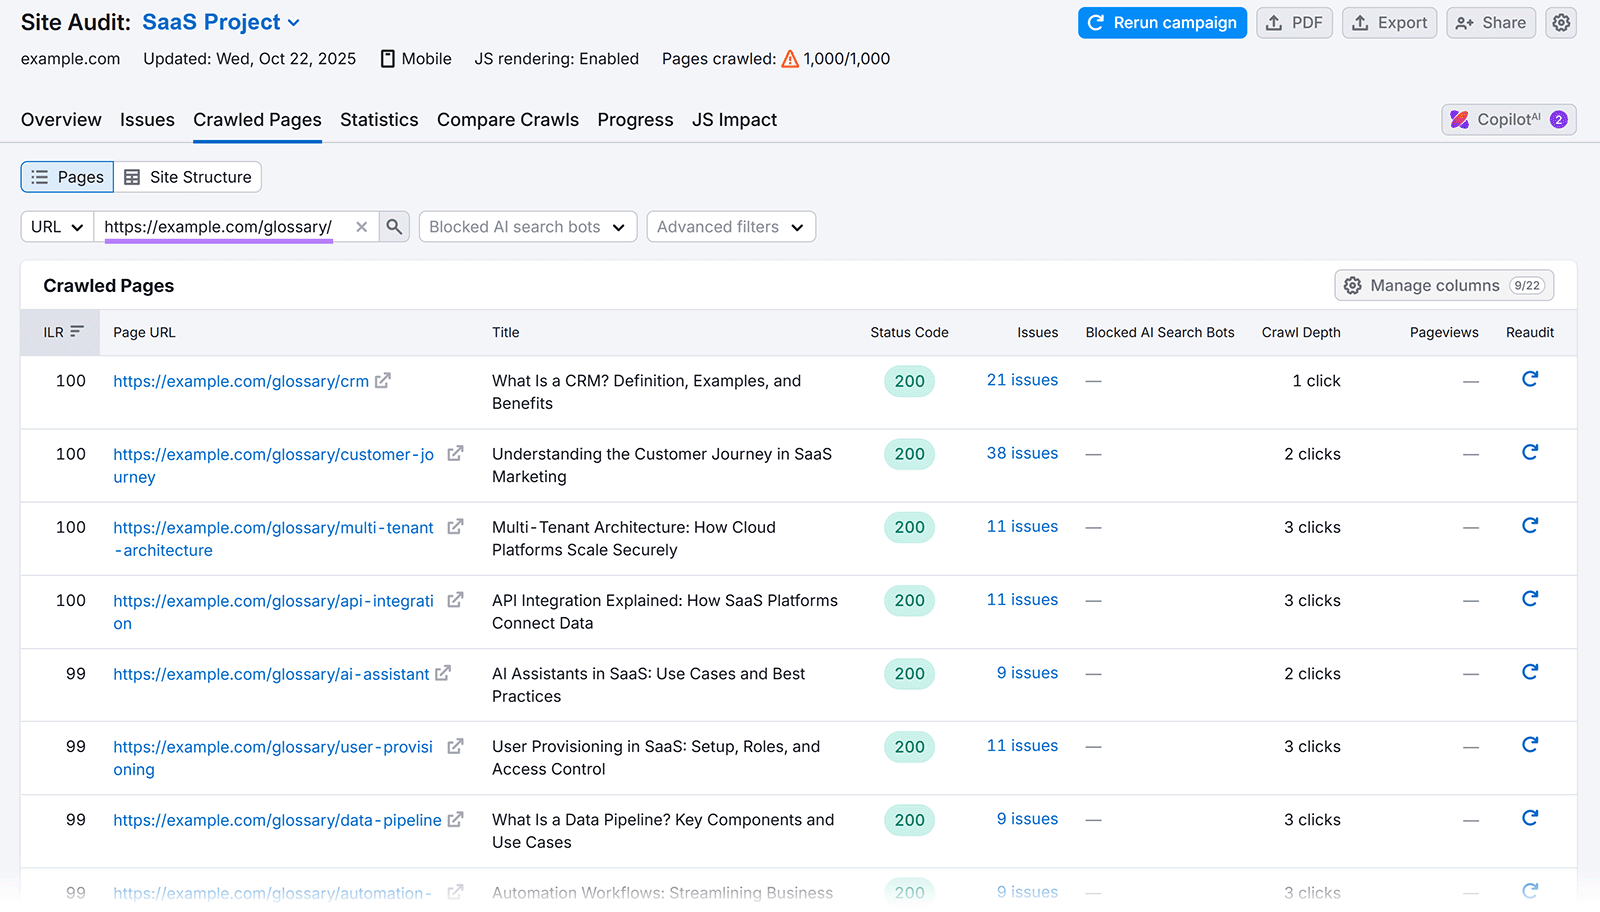
Task: View 38 issues for customer journey
Action: click(x=1022, y=453)
